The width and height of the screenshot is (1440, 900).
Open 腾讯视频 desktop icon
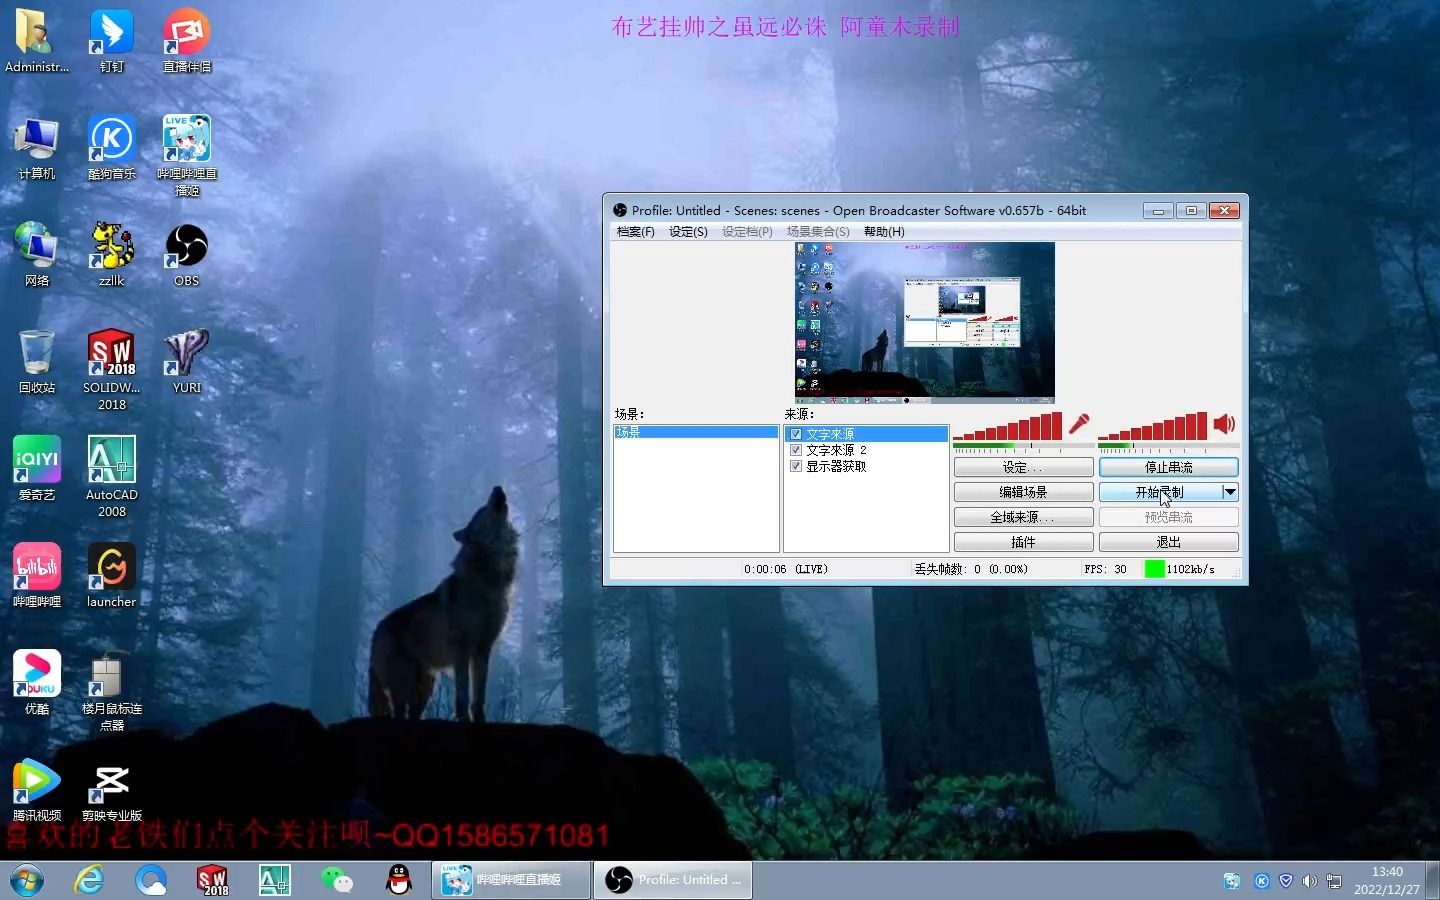click(x=37, y=790)
